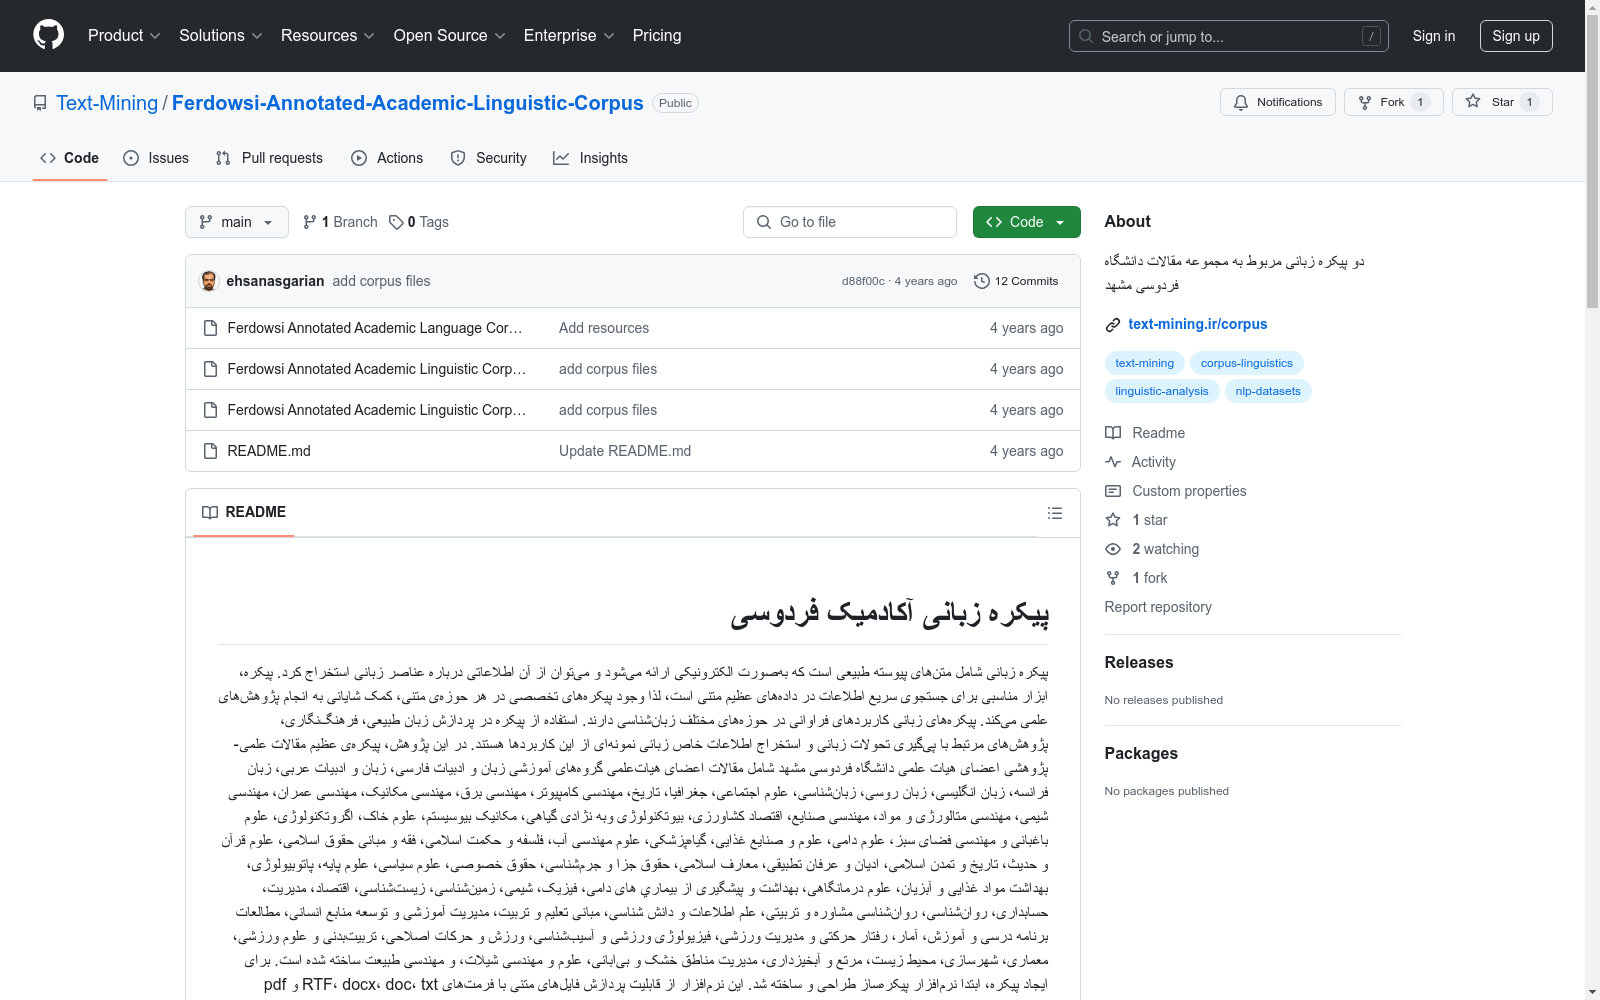
Task: Click the text-mining topic tag
Action: [x=1145, y=363]
